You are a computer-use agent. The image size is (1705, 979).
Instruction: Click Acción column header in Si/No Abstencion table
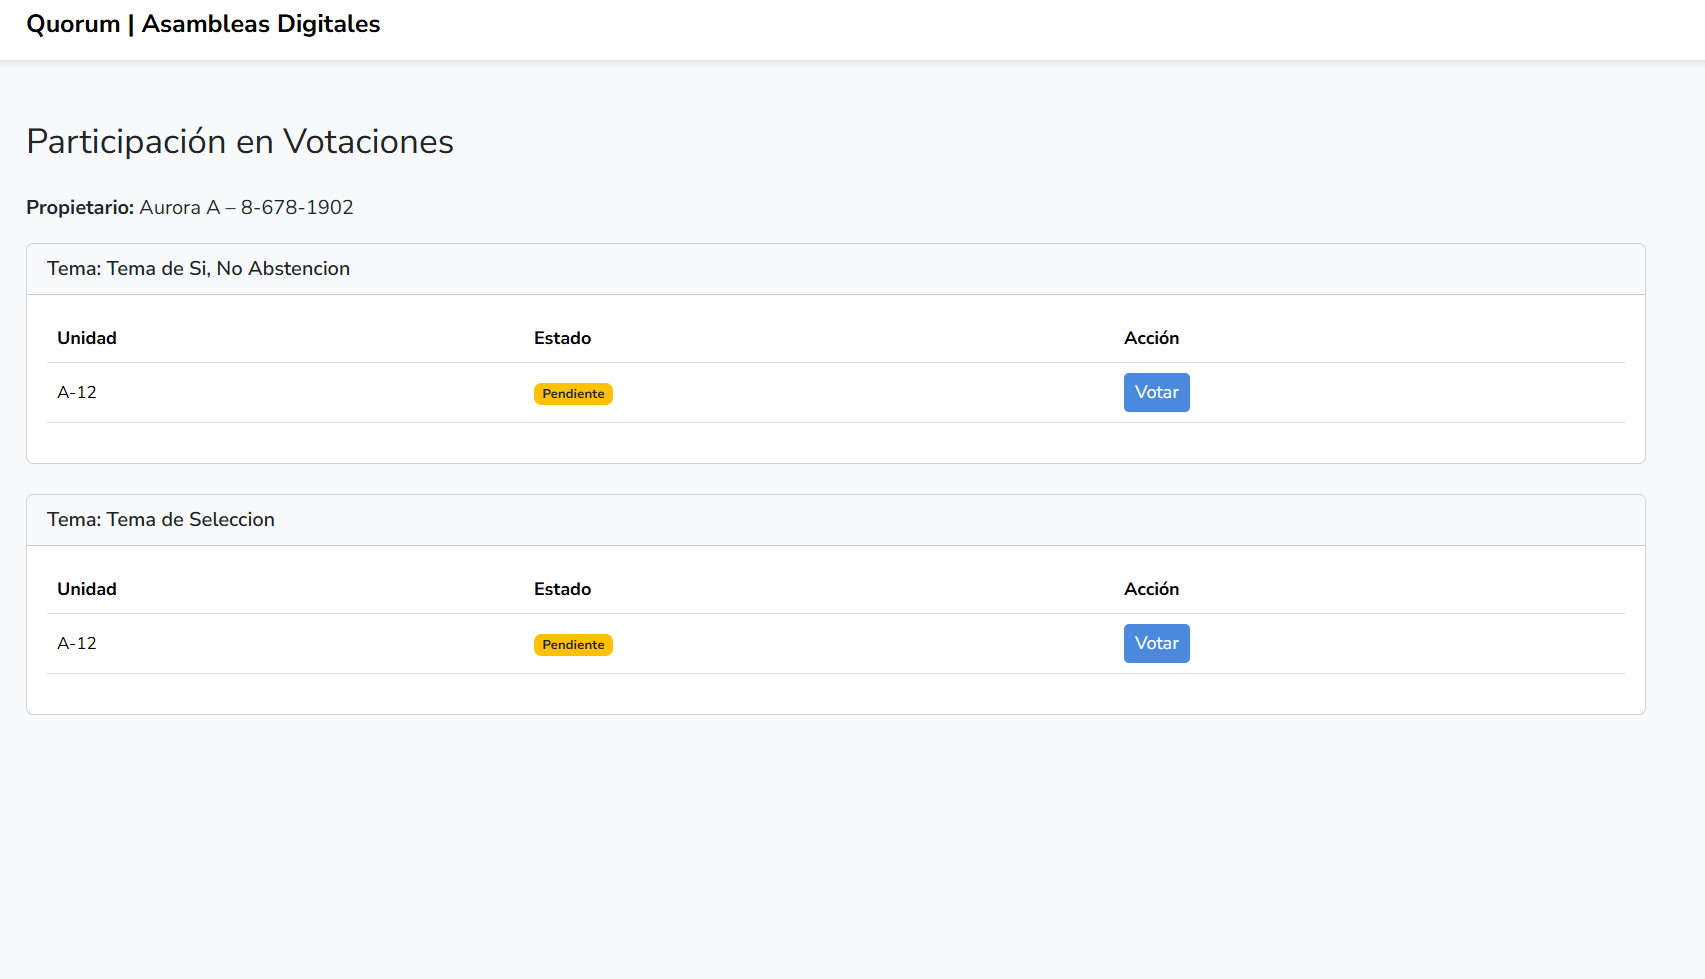pos(1151,338)
